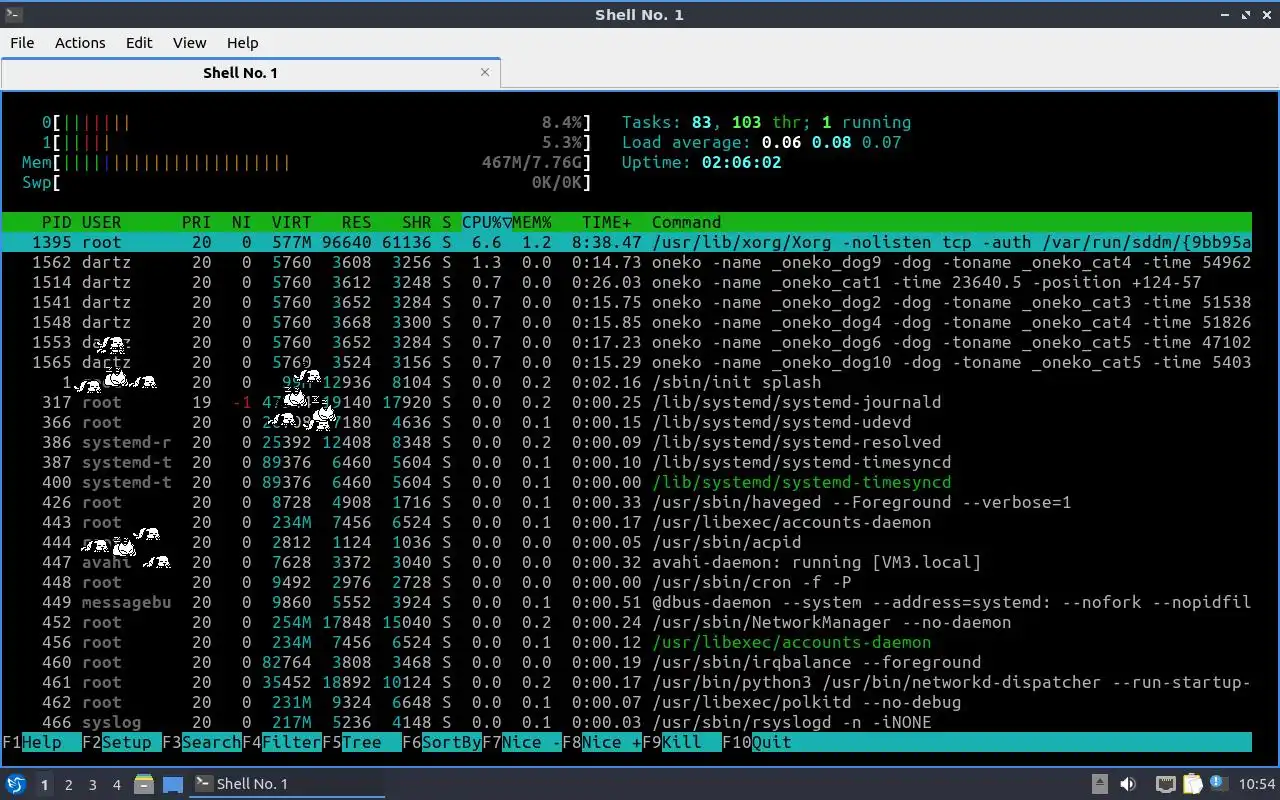Open the Actions menu
The image size is (1280, 800).
tap(80, 42)
